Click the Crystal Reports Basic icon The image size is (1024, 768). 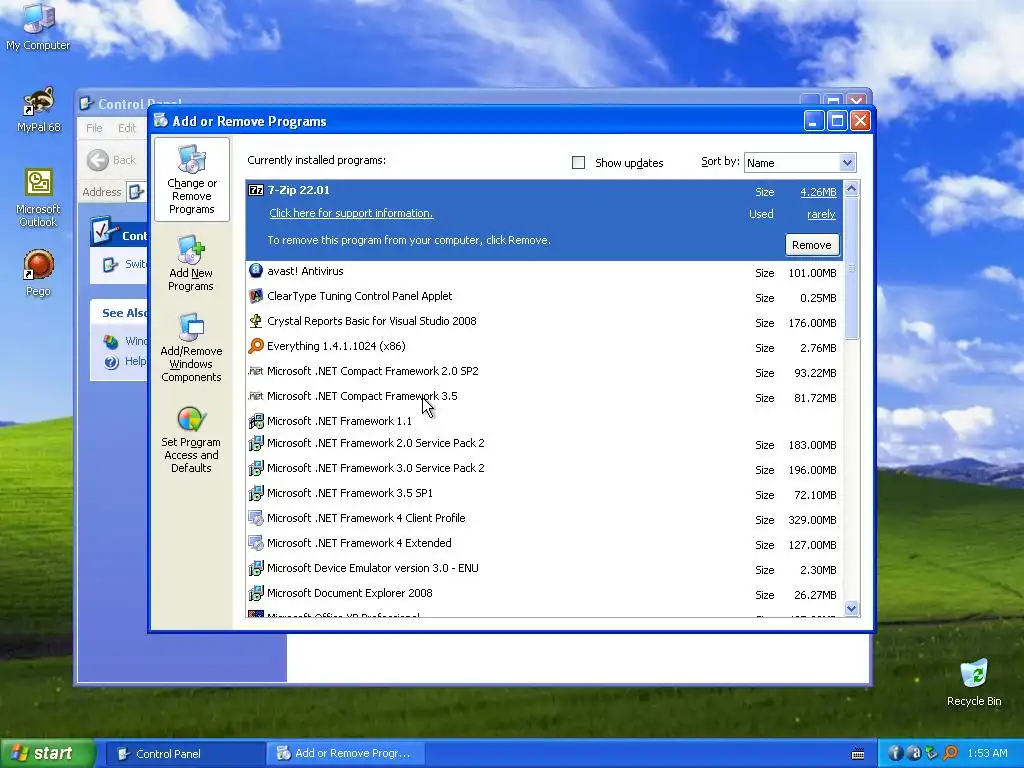coord(256,321)
